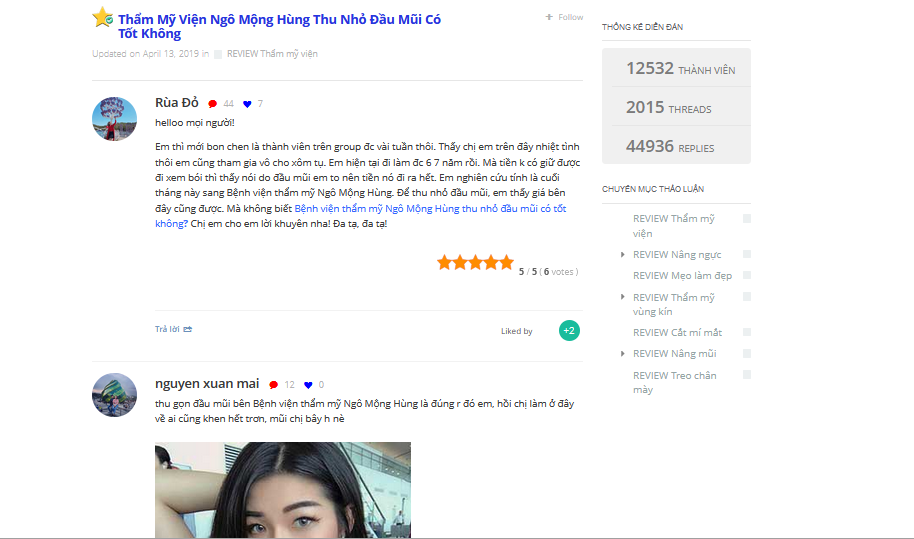
Task: Click Rùa Đỏ's red comment bubble icon
Action: coord(212,104)
